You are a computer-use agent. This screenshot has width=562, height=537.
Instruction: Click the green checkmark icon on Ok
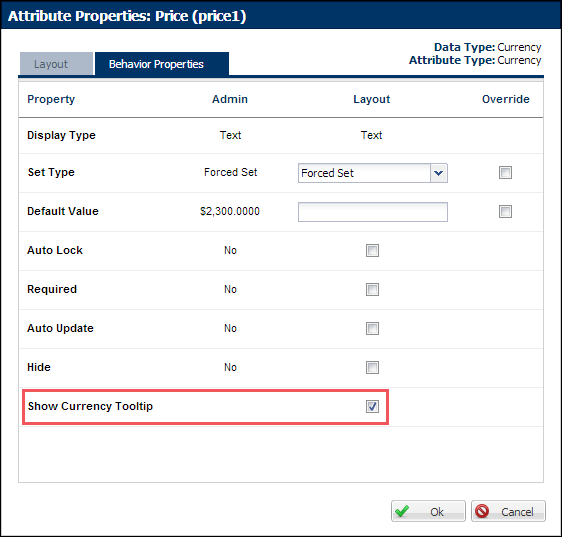[402, 511]
